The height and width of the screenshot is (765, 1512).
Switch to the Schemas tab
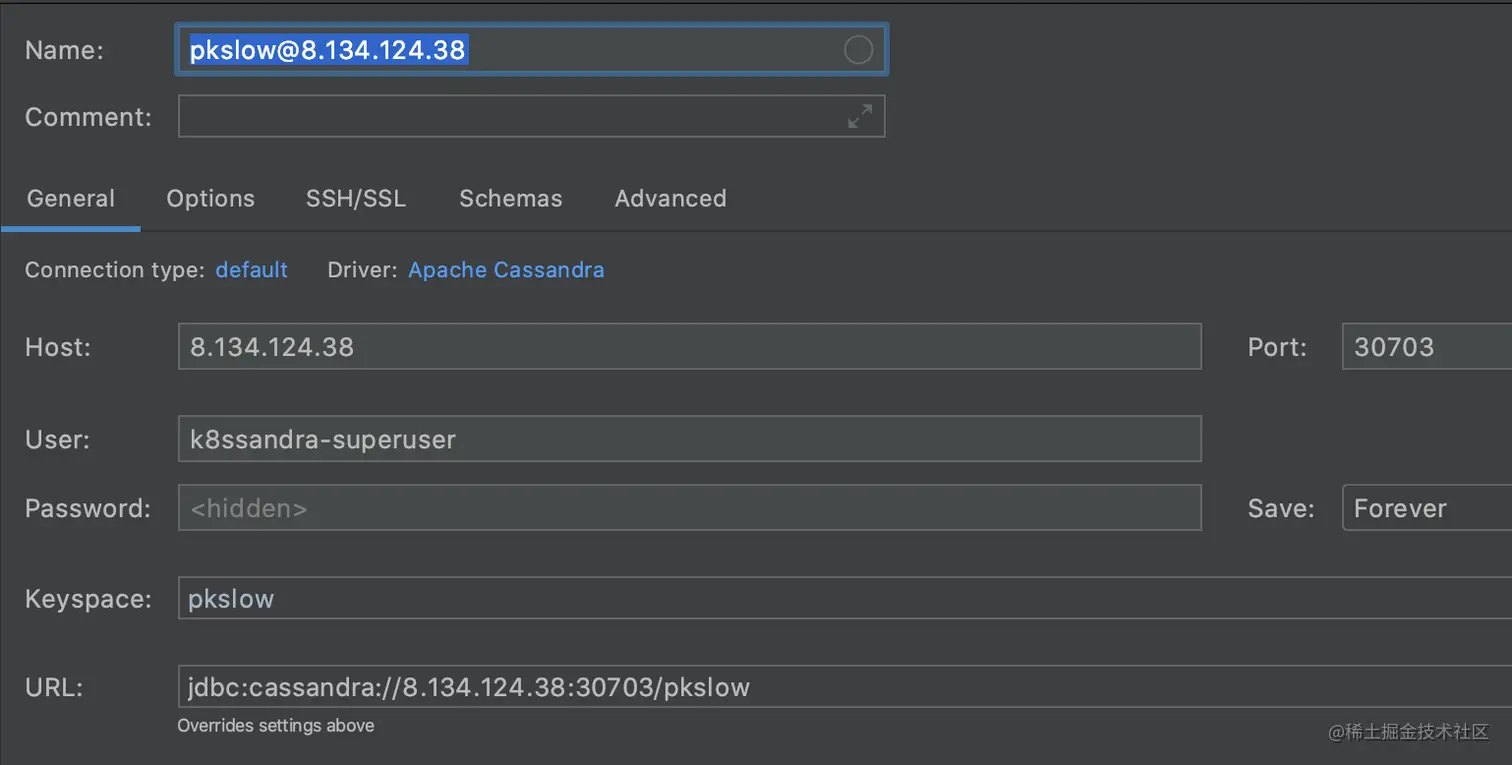point(510,198)
